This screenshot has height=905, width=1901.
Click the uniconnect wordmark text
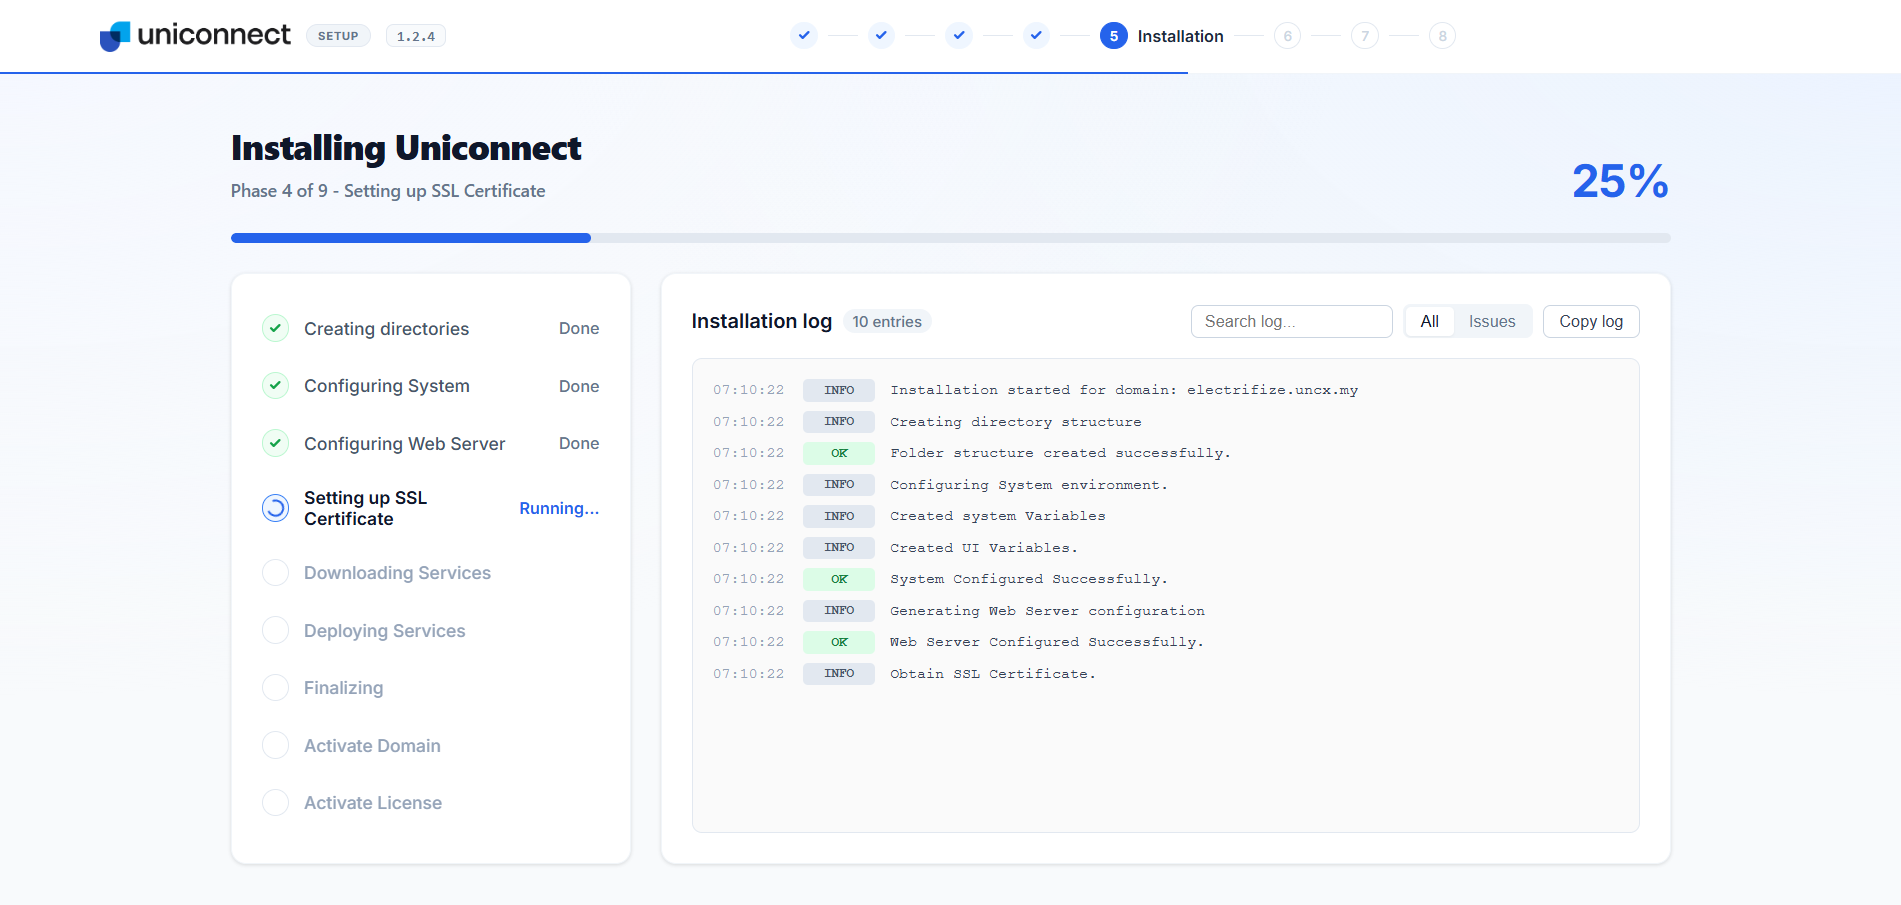click(x=214, y=35)
